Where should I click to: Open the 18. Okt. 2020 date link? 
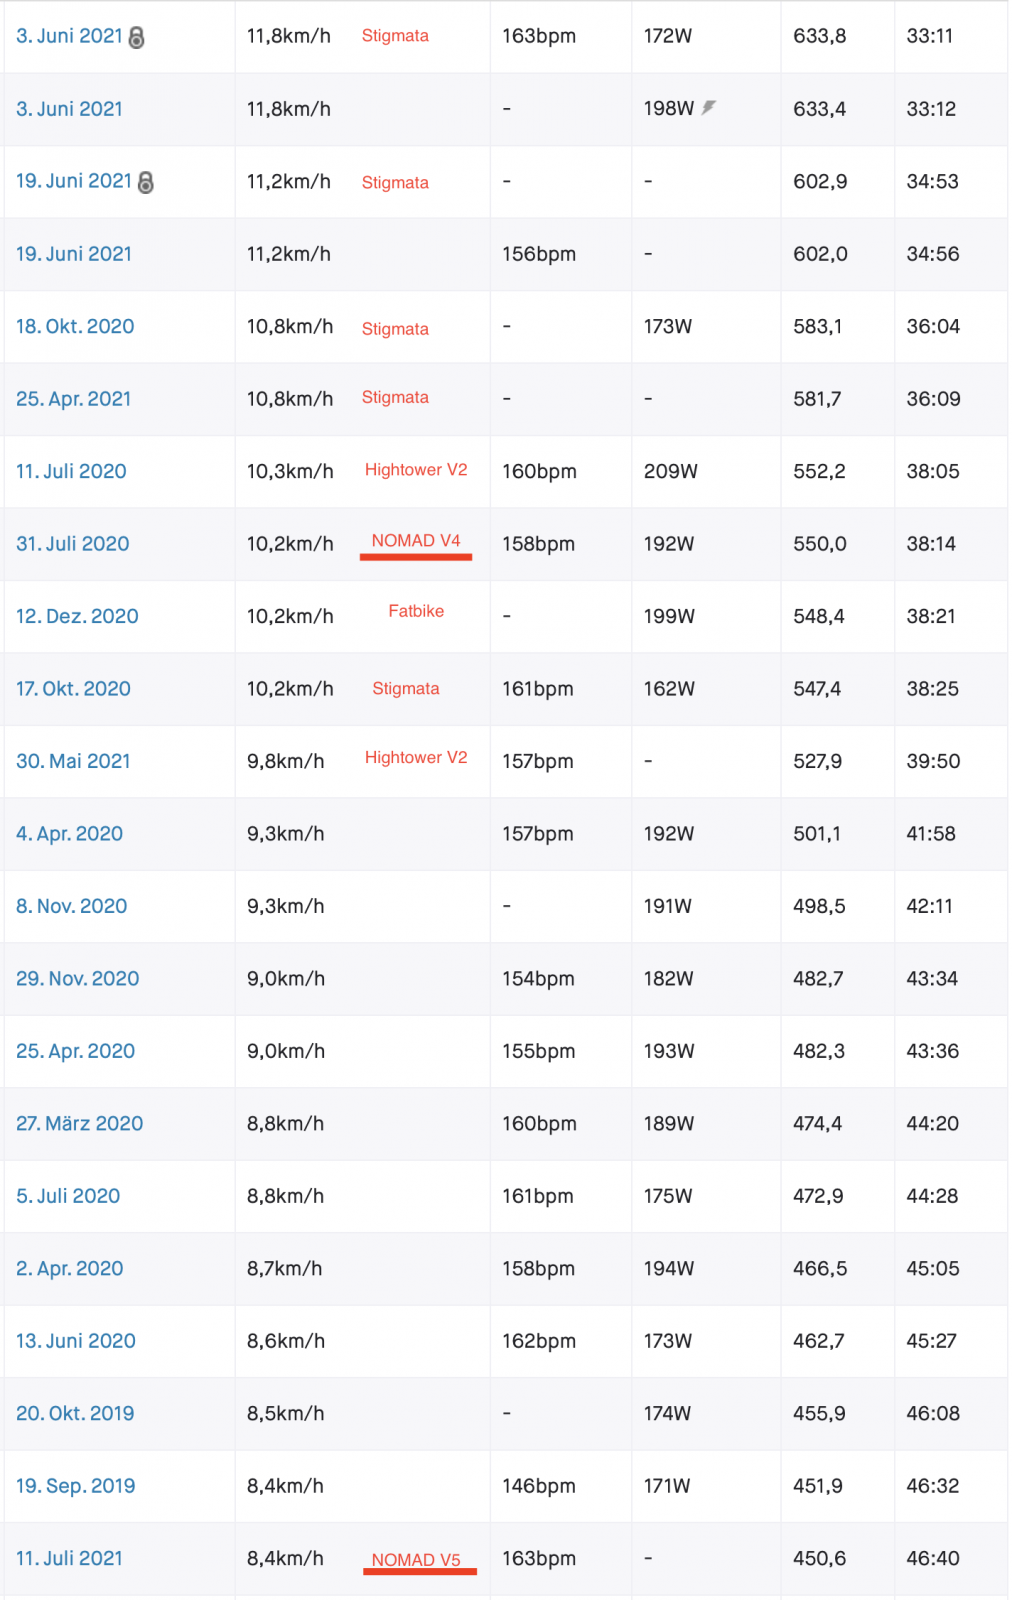[x=75, y=326]
